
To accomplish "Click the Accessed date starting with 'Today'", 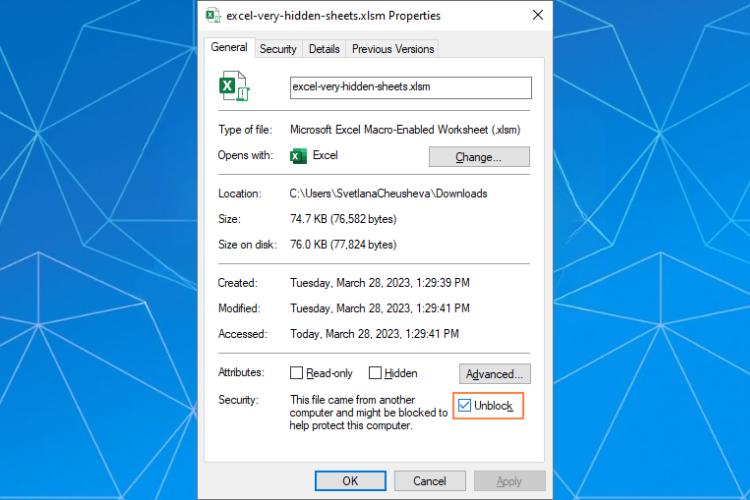I will [x=374, y=333].
